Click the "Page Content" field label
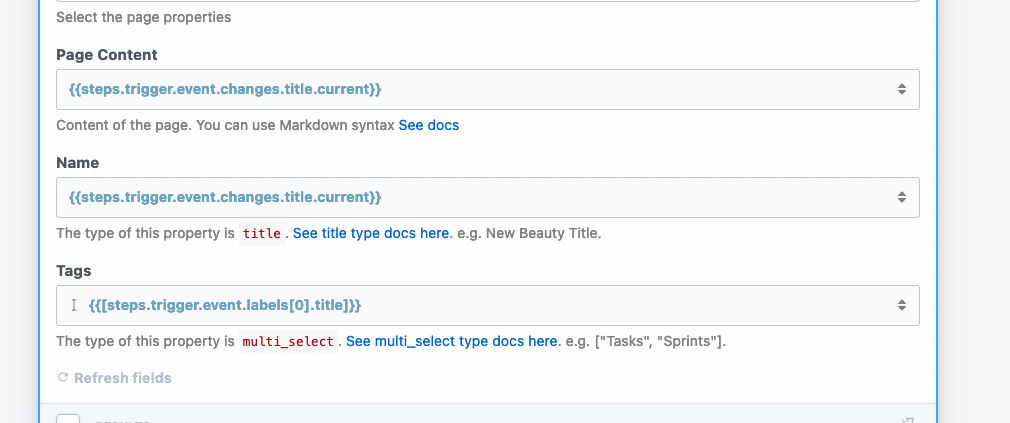The image size is (1010, 423). point(107,55)
